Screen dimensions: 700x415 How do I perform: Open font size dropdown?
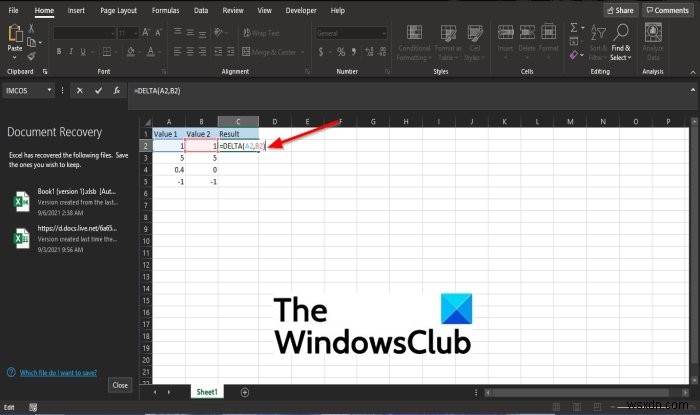coord(136,33)
